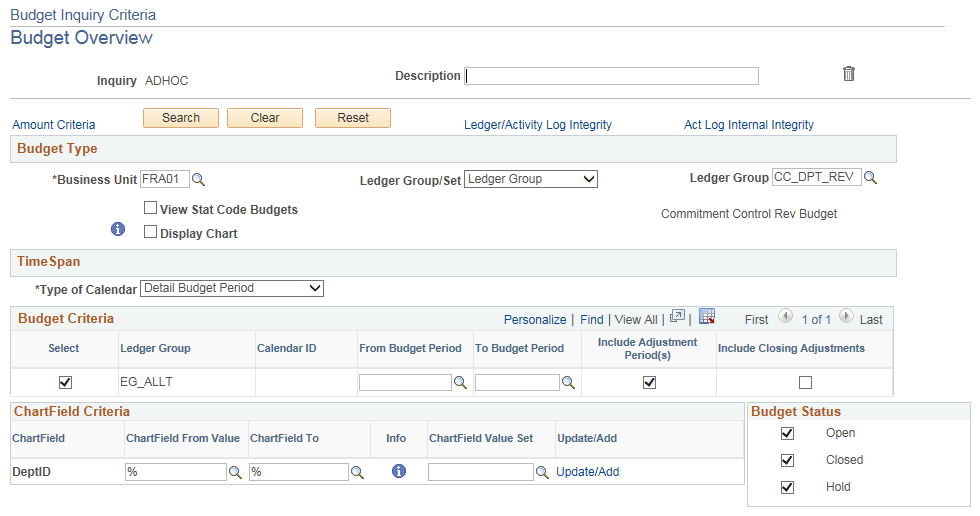Download Budget Criteria grid to spreadsheet

[x=707, y=317]
